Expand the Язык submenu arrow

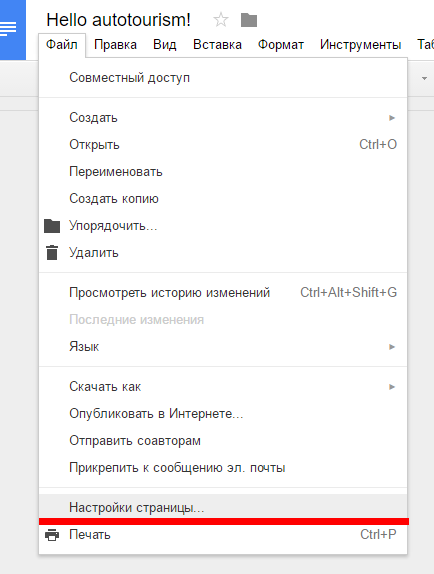[392, 347]
